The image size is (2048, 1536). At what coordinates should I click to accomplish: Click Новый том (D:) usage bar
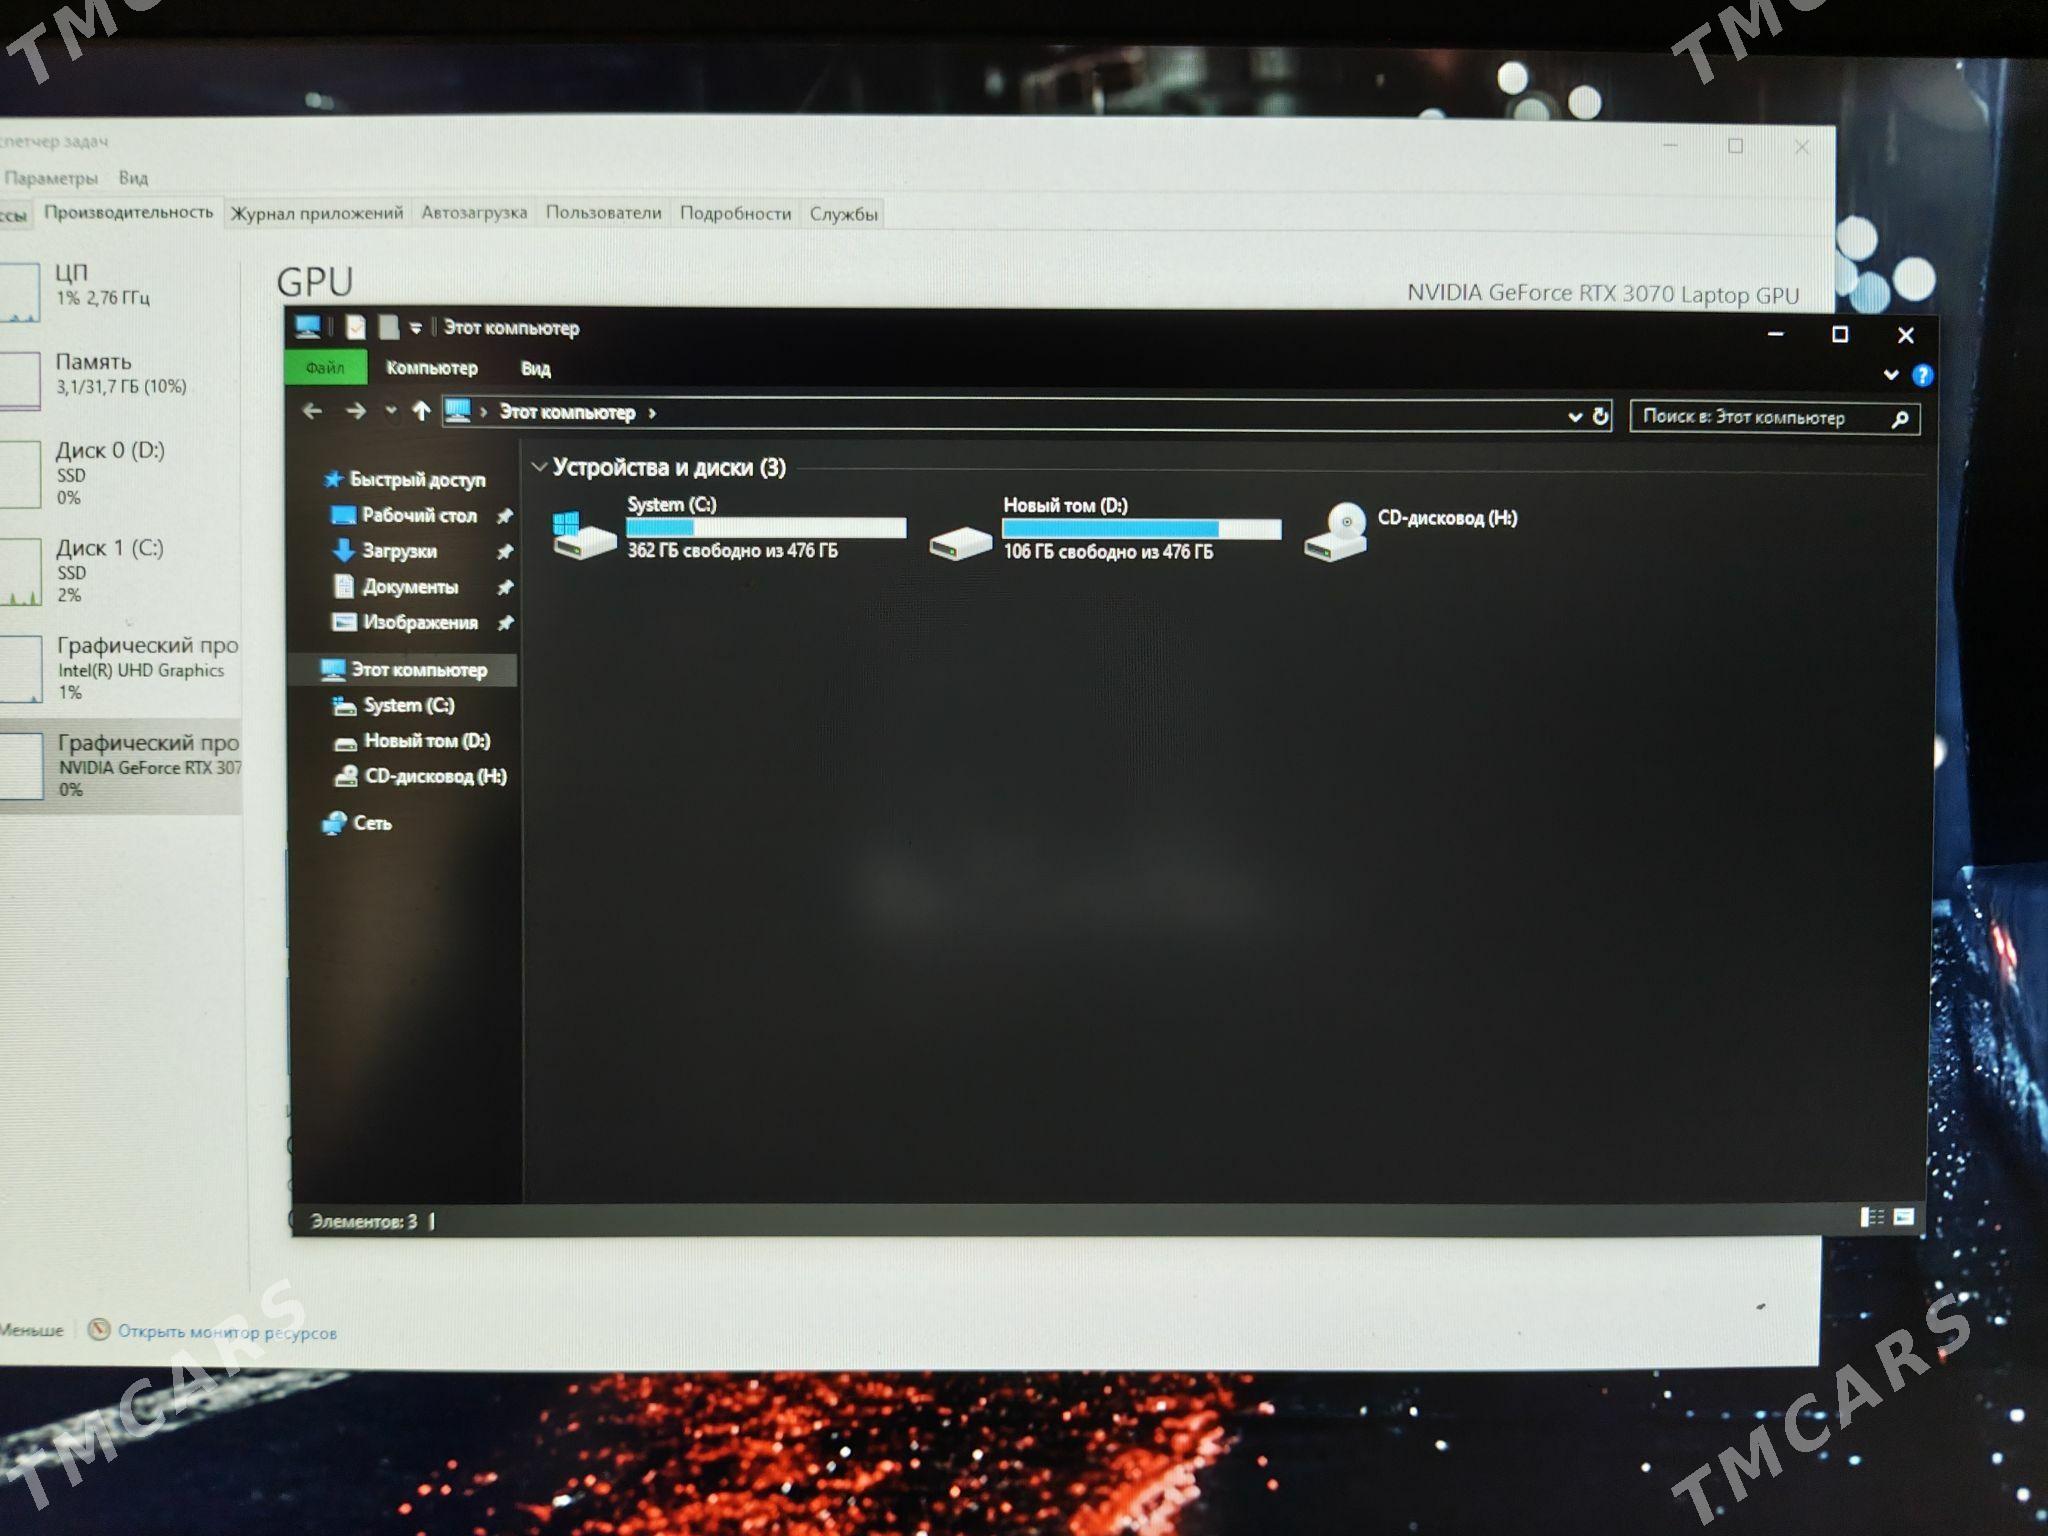pos(1141,529)
